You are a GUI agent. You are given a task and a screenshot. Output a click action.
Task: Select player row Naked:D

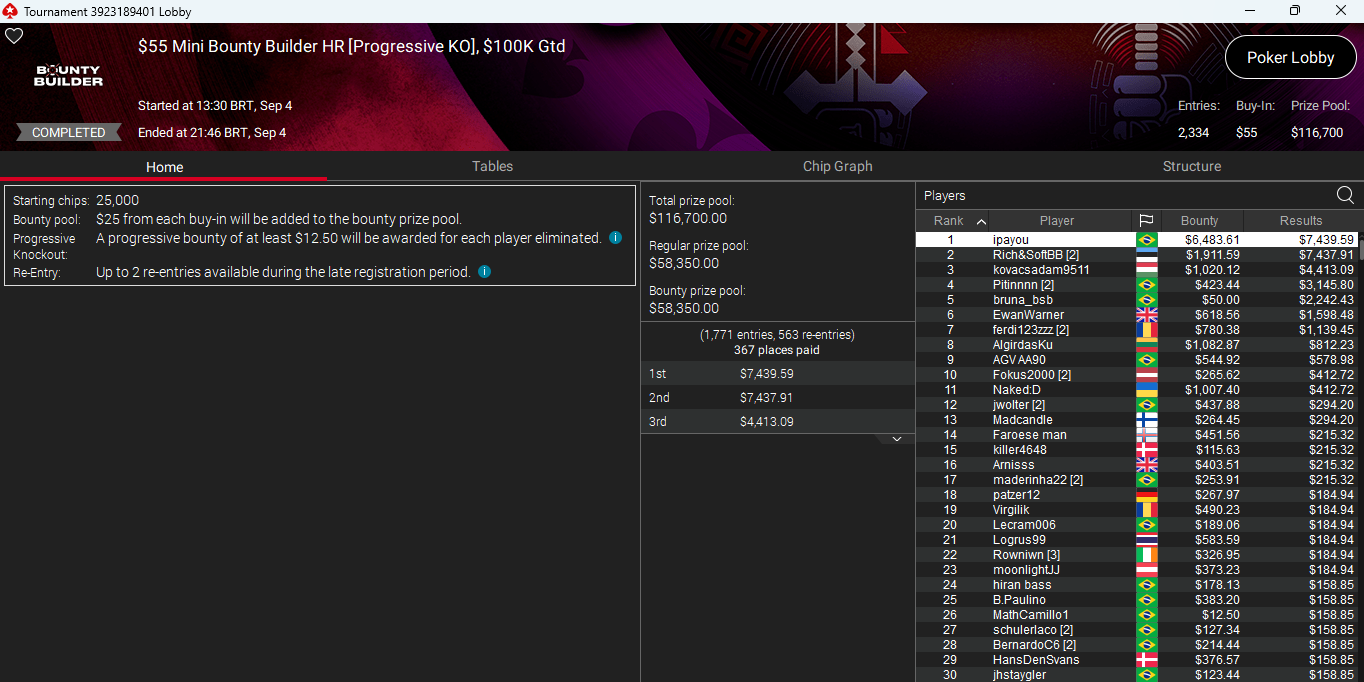coord(1136,390)
